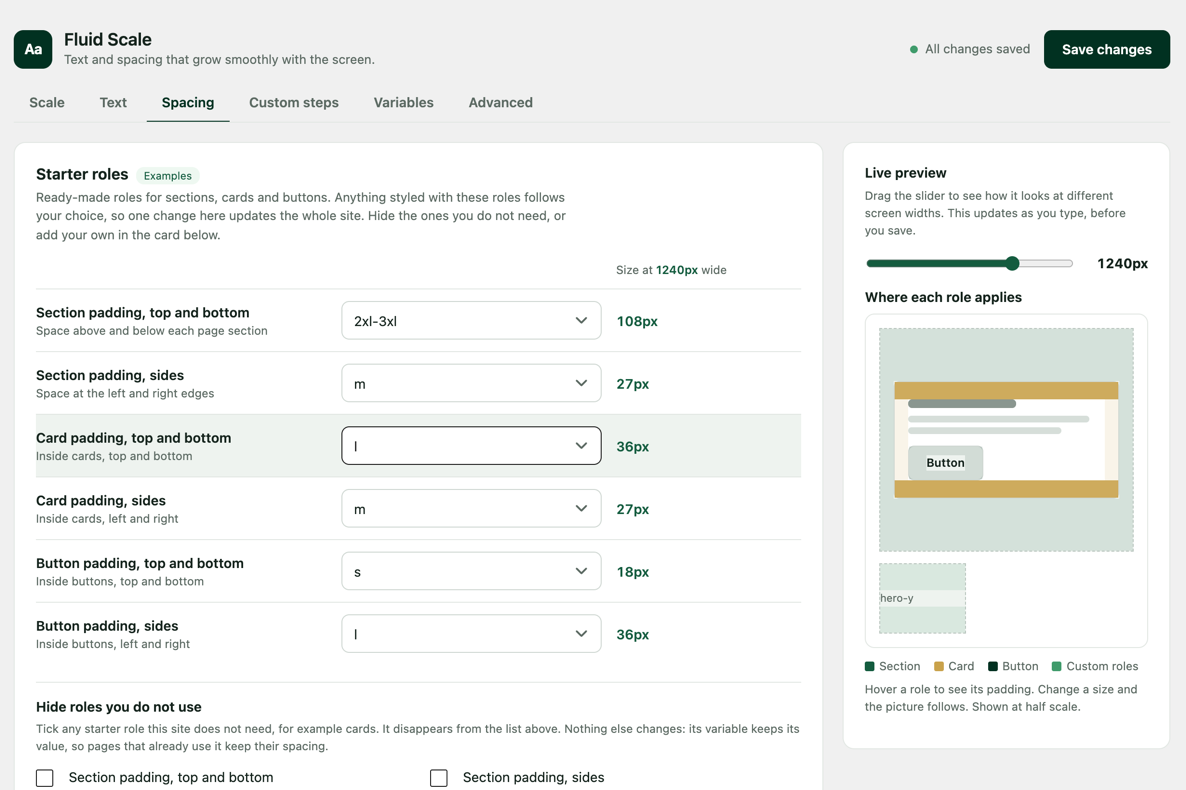Screen dimensions: 1186x790
Task: Click the green saved-status dot
Action: [x=914, y=49]
